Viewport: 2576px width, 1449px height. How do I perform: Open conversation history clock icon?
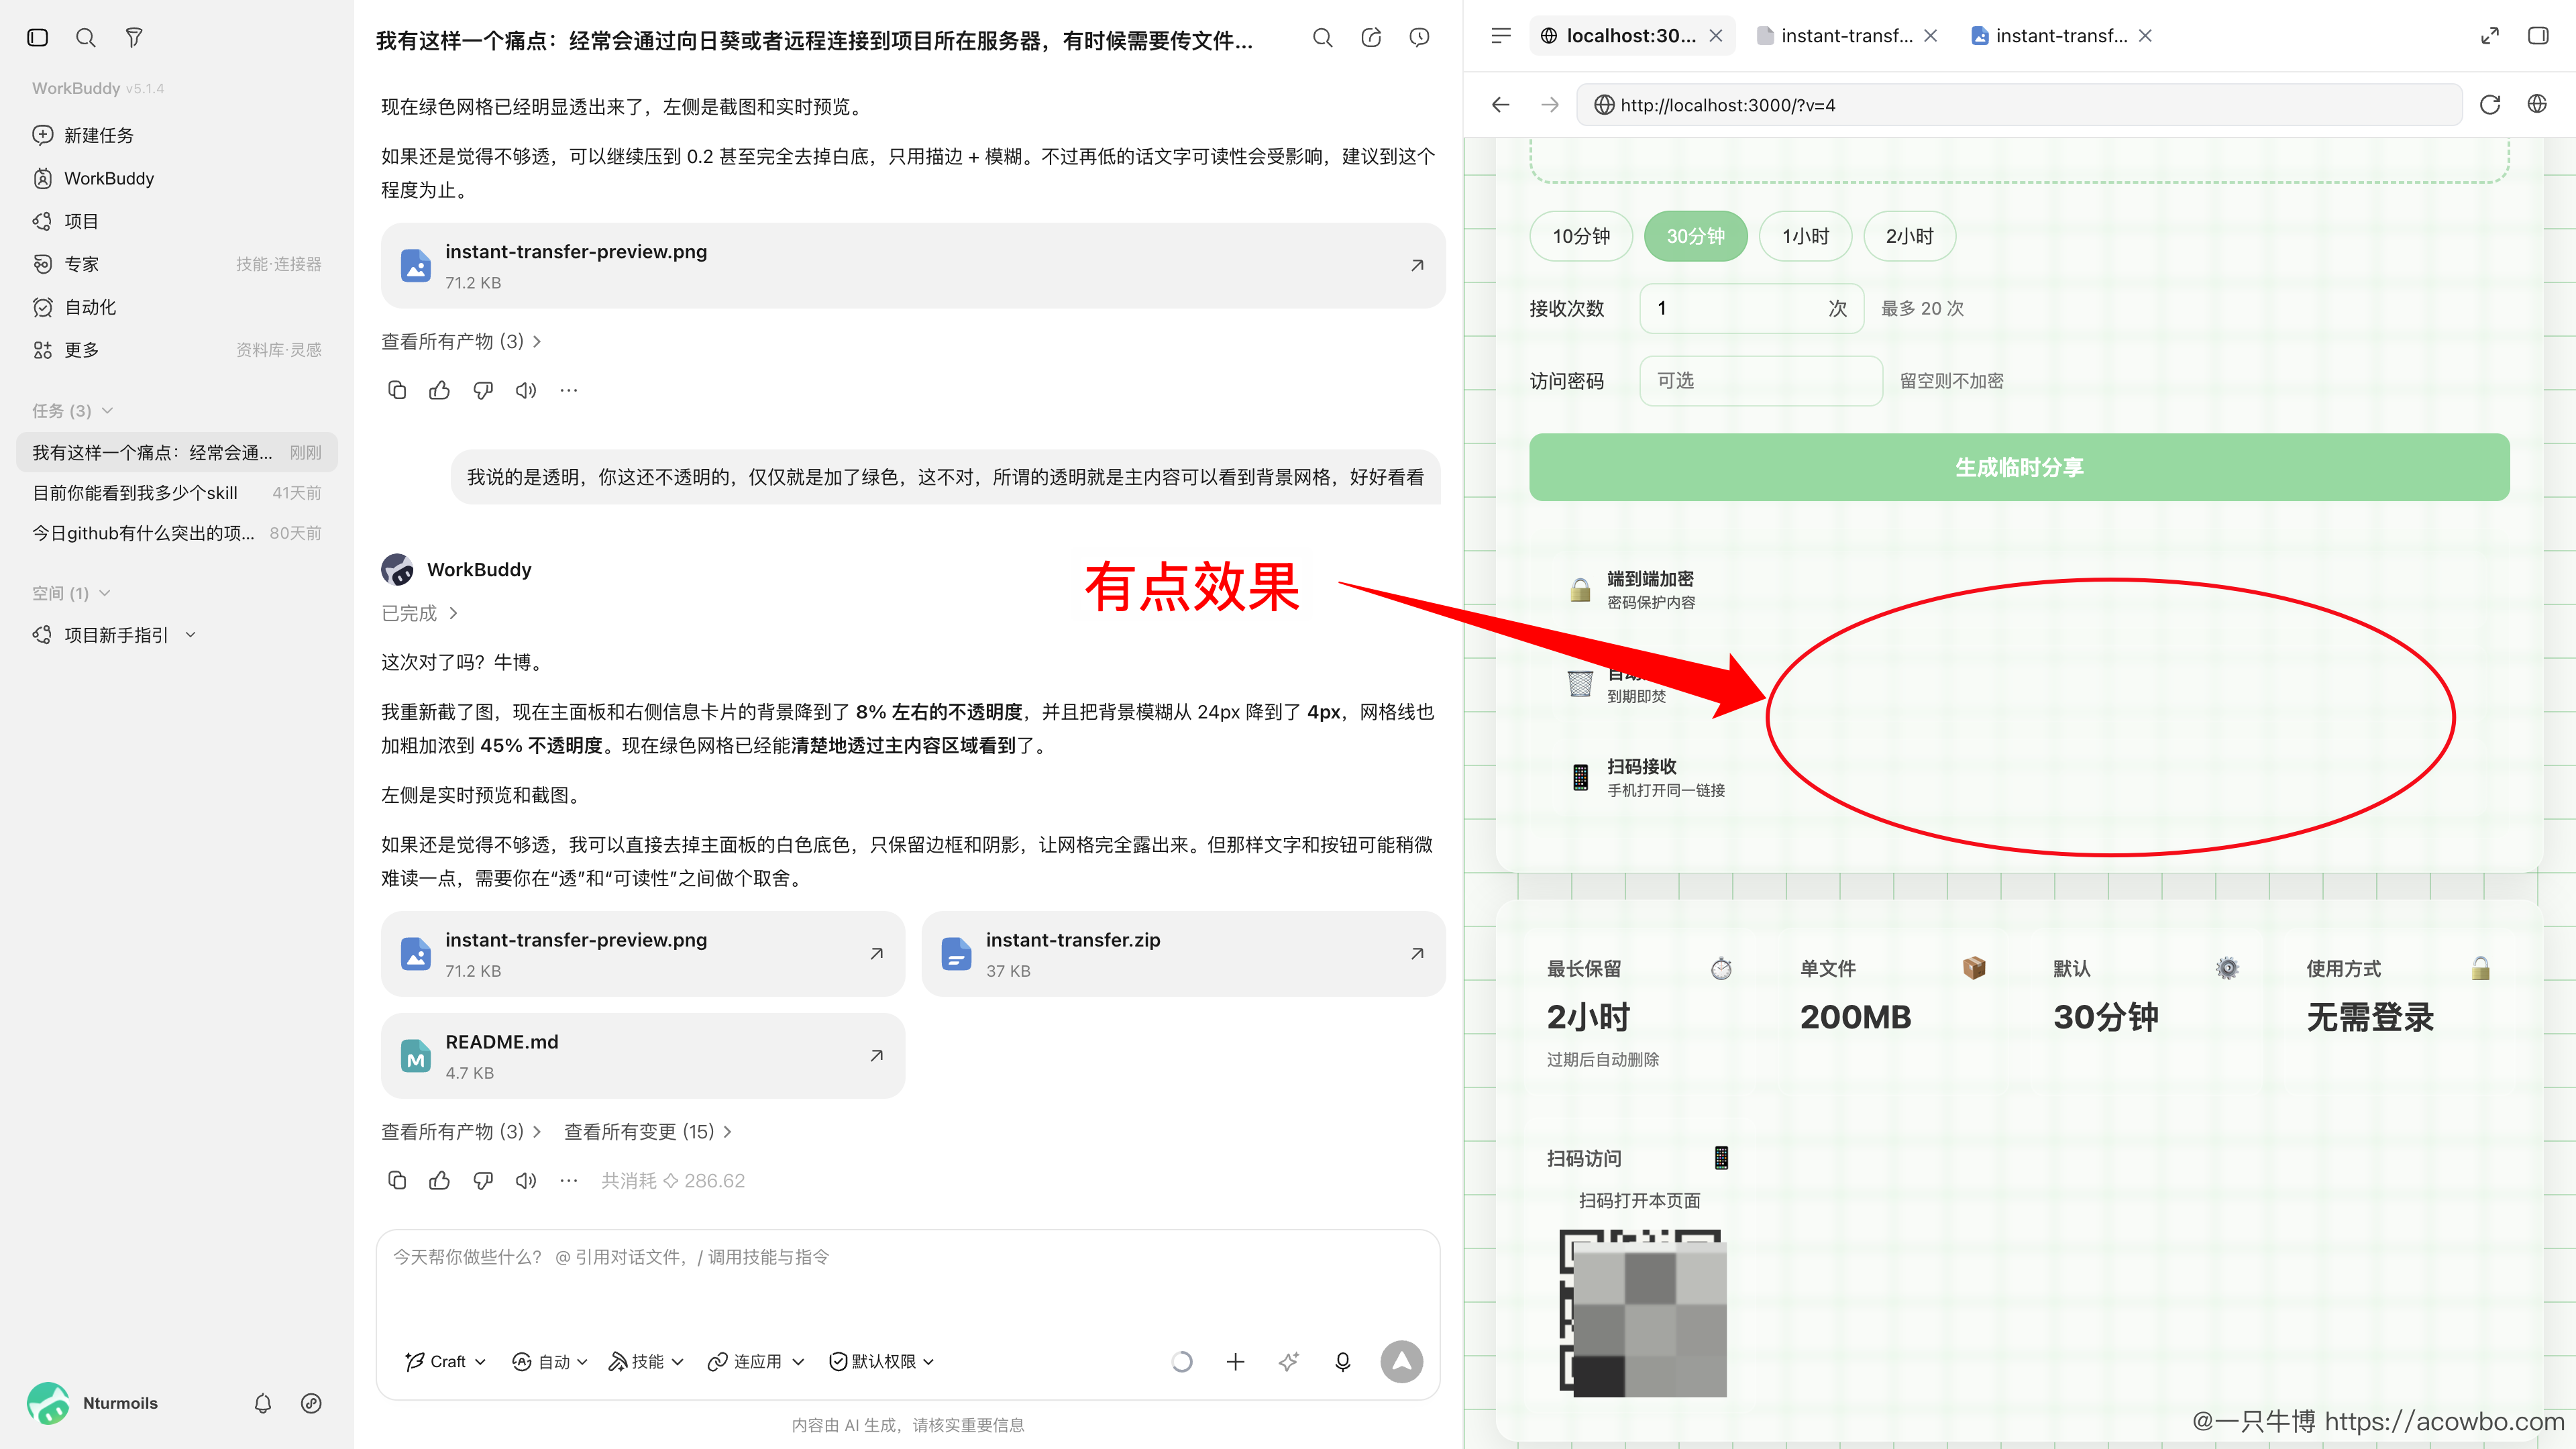[x=1419, y=38]
